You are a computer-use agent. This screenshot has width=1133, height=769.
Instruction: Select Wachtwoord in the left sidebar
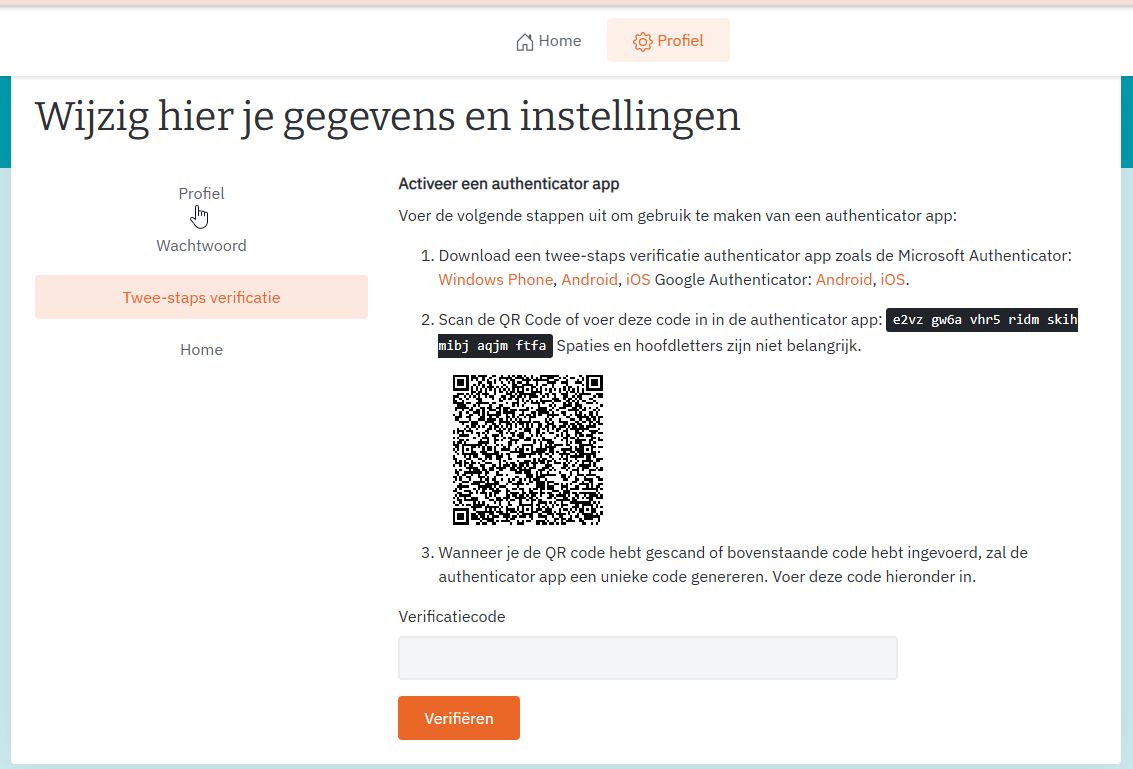pyautogui.click(x=202, y=246)
